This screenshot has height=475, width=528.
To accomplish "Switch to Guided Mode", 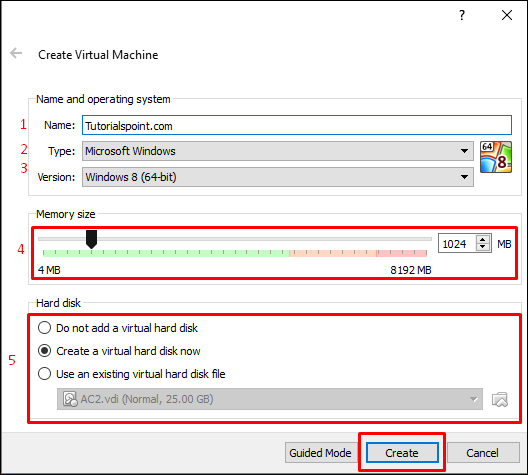I will tap(320, 453).
